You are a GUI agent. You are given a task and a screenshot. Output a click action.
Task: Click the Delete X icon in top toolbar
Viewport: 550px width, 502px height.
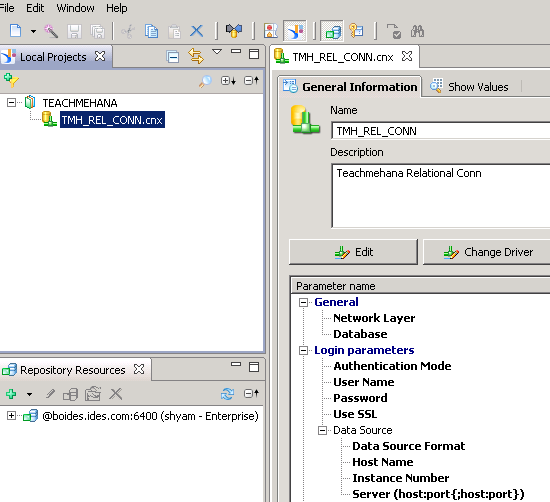coord(197,31)
